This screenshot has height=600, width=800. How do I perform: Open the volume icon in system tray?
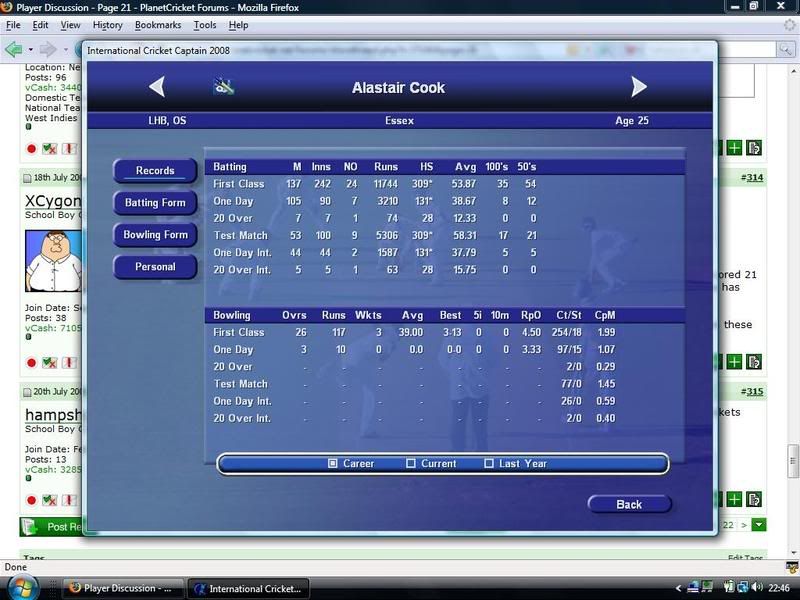point(757,587)
